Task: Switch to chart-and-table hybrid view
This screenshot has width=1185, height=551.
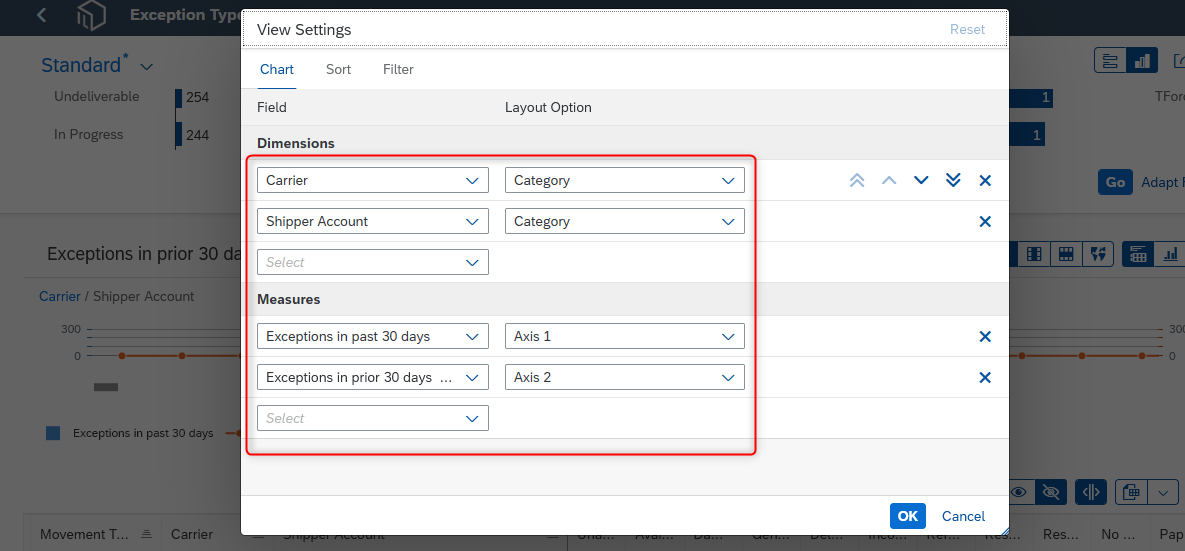Action: [x=1138, y=255]
